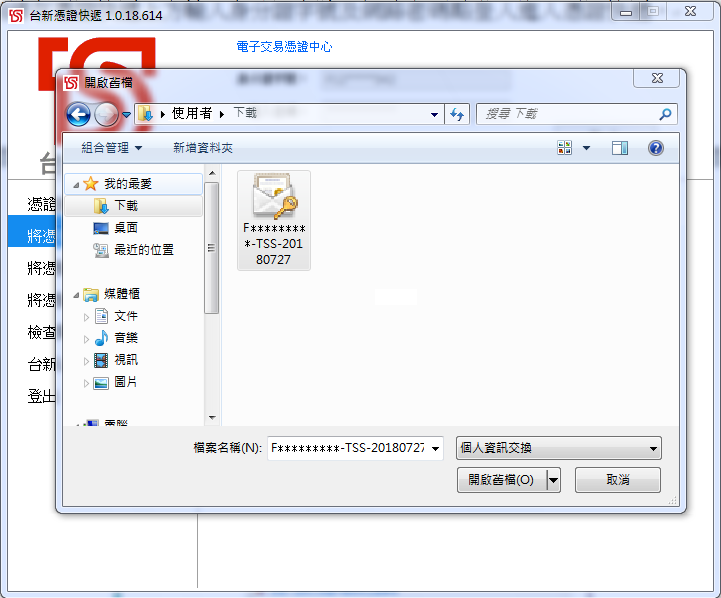Screen dimensions: 721x598
Task: Open the file type dropdown 個人資訊交換
Action: click(x=559, y=449)
